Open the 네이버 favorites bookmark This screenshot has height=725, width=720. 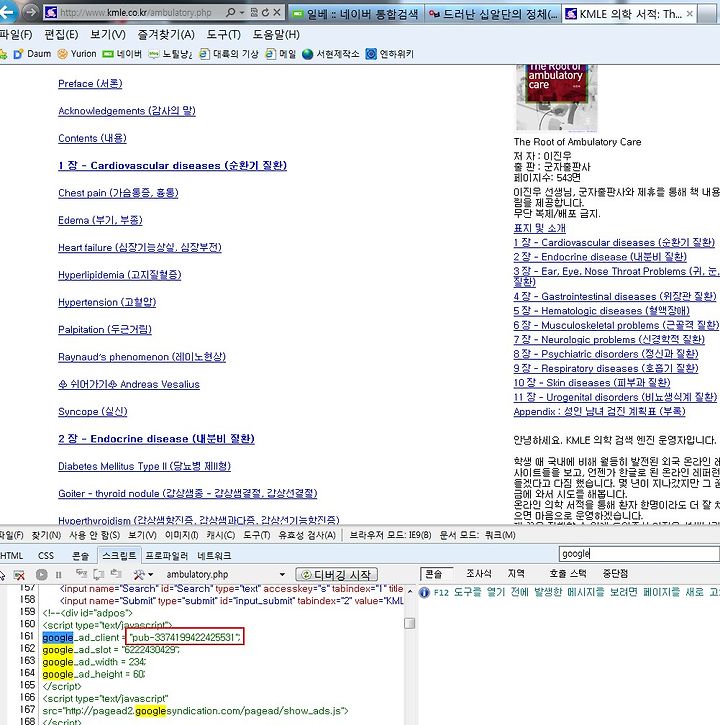point(122,54)
